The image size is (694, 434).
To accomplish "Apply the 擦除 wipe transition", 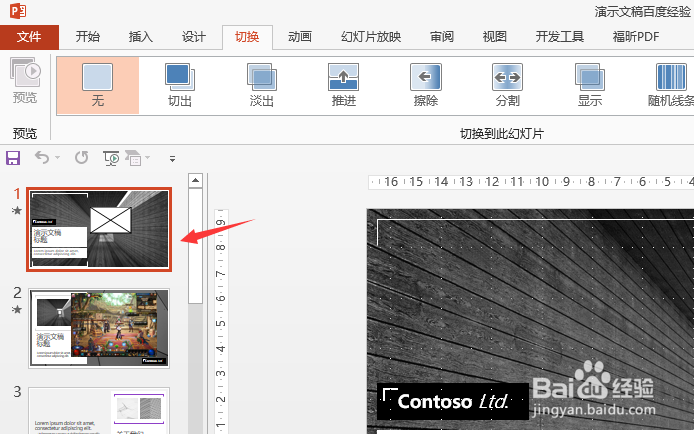I will click(426, 85).
